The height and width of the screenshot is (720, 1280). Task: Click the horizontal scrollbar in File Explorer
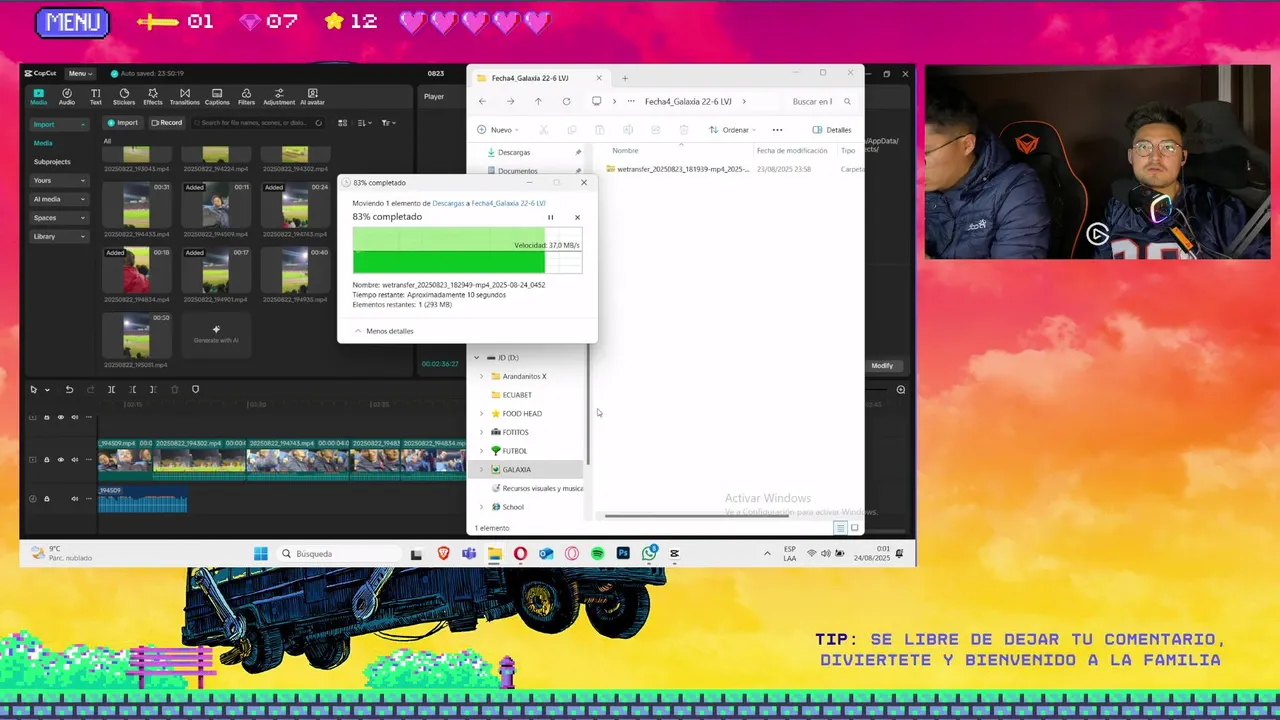[696, 516]
